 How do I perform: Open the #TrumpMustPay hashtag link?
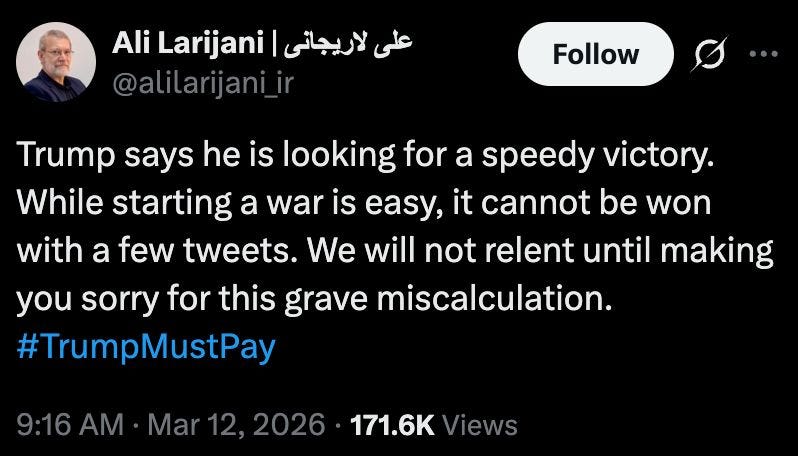coord(146,348)
